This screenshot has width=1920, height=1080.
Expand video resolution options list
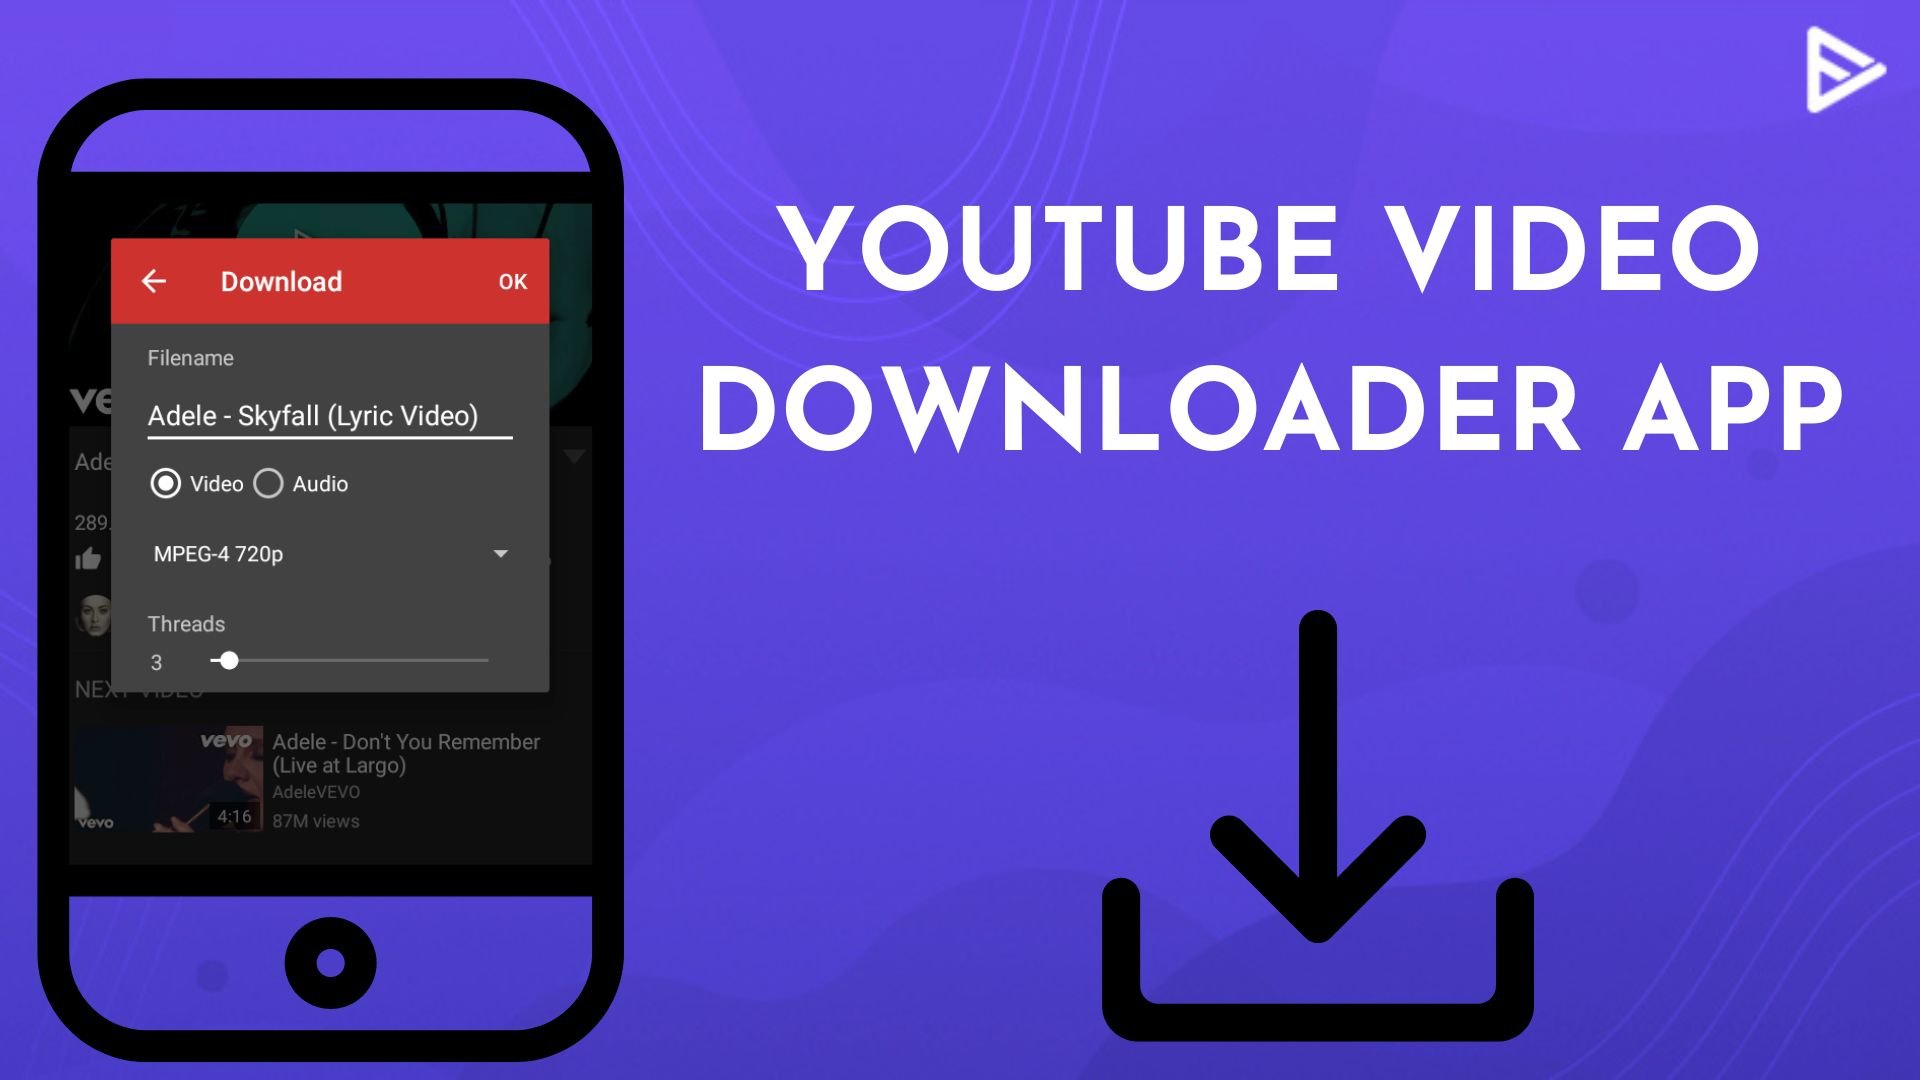(501, 553)
